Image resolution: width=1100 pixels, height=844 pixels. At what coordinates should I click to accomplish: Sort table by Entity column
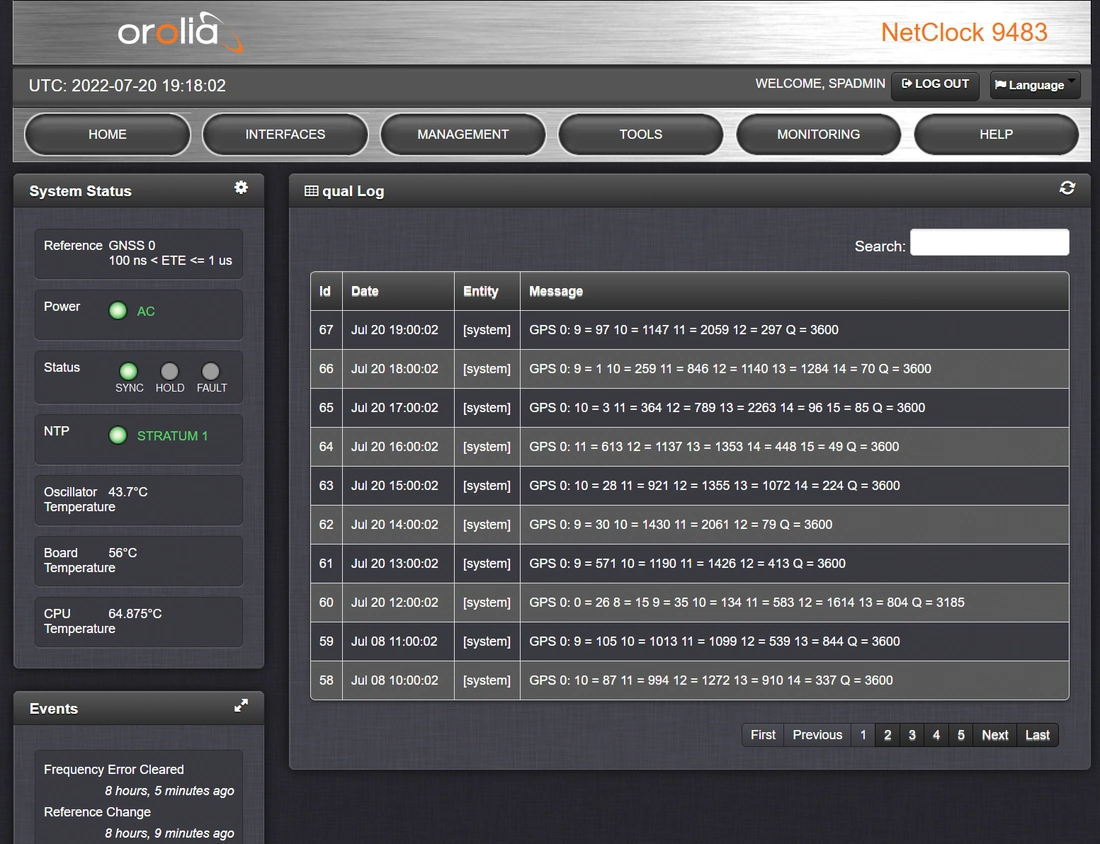pos(487,291)
